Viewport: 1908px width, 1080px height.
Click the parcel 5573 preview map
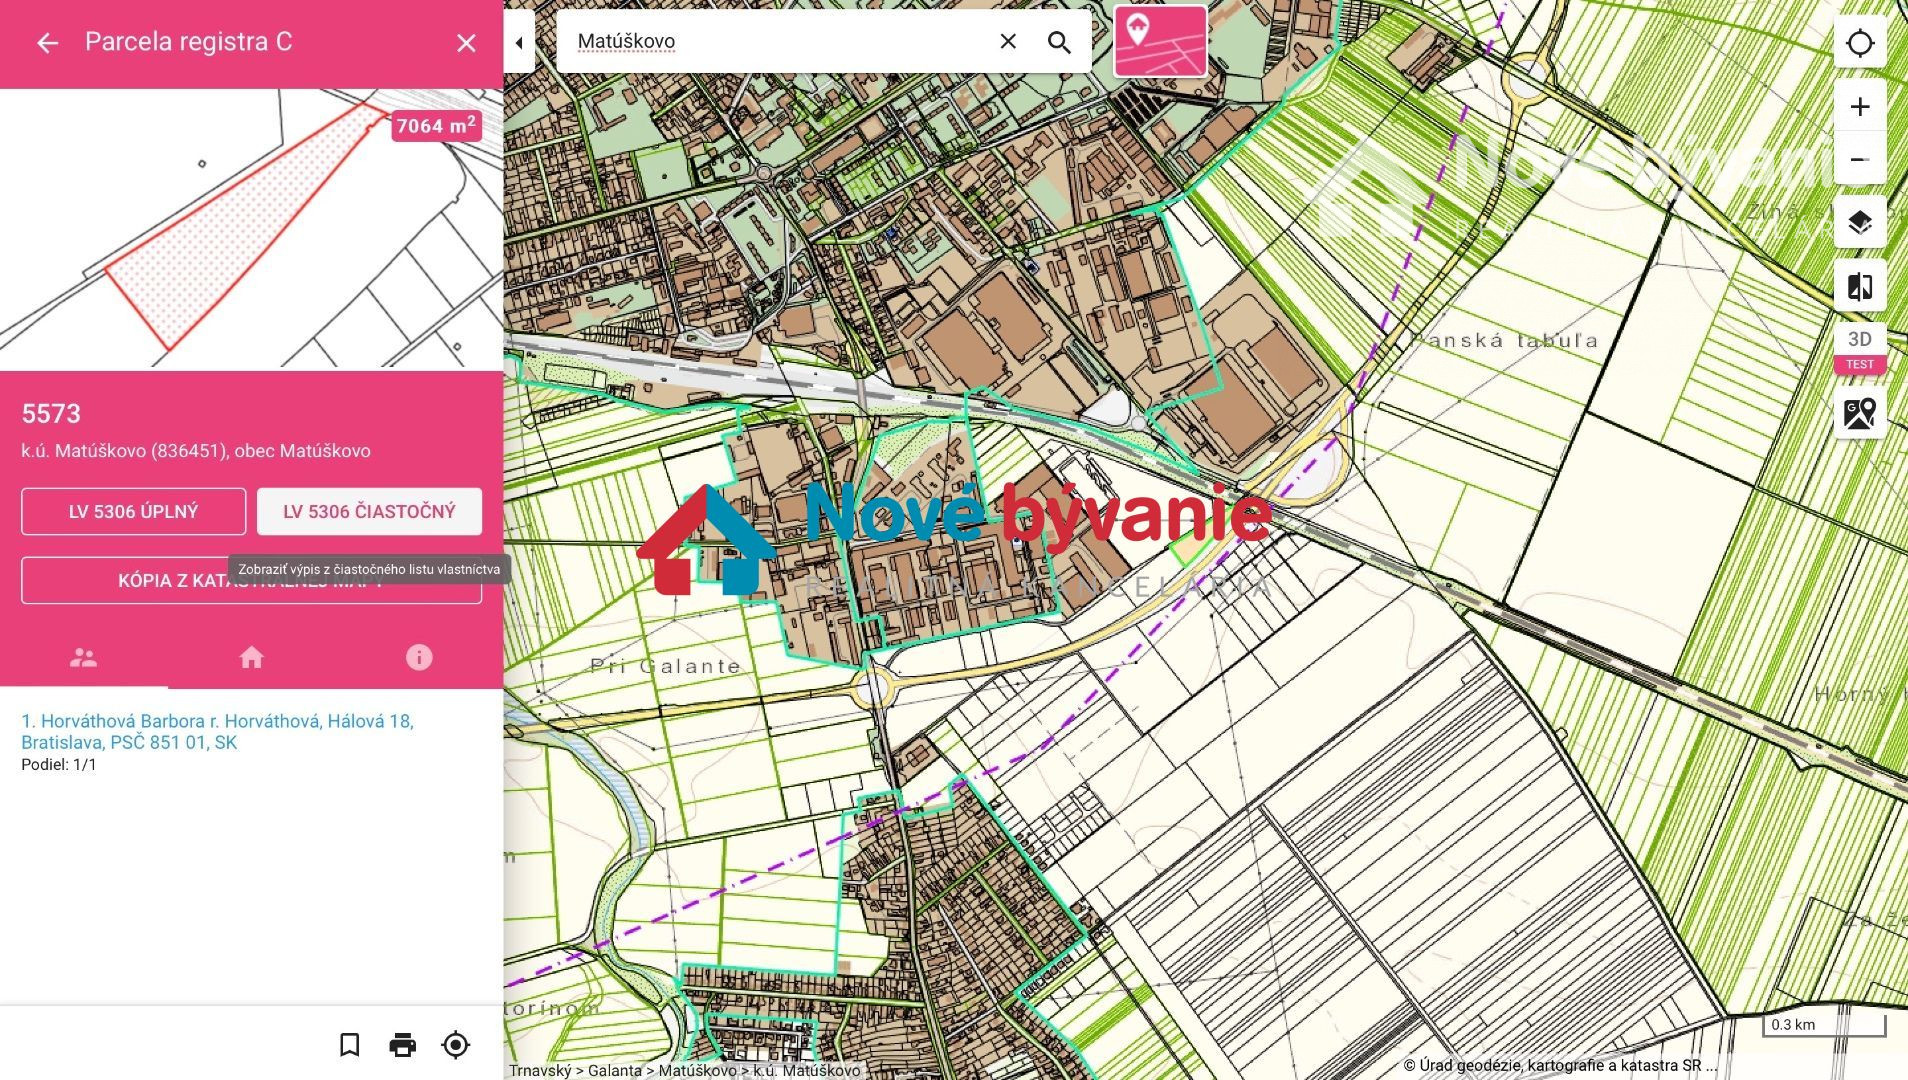(x=251, y=229)
